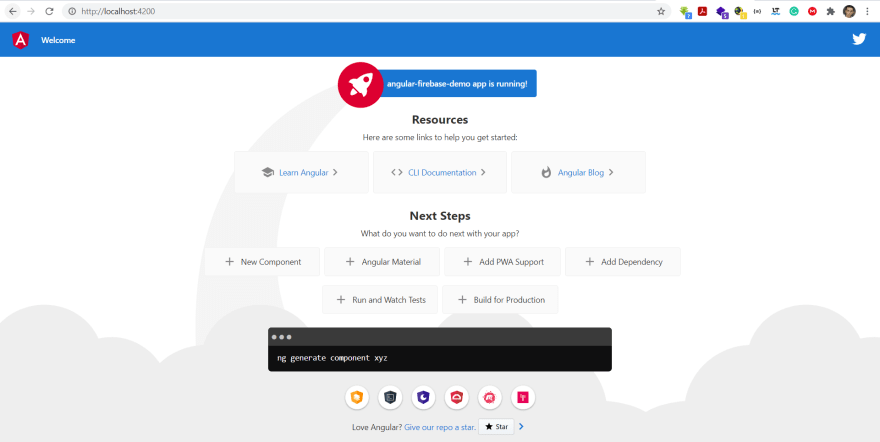Click the angular-firebase-demo app is running banner
The width and height of the screenshot is (880, 442).
pyautogui.click(x=457, y=84)
